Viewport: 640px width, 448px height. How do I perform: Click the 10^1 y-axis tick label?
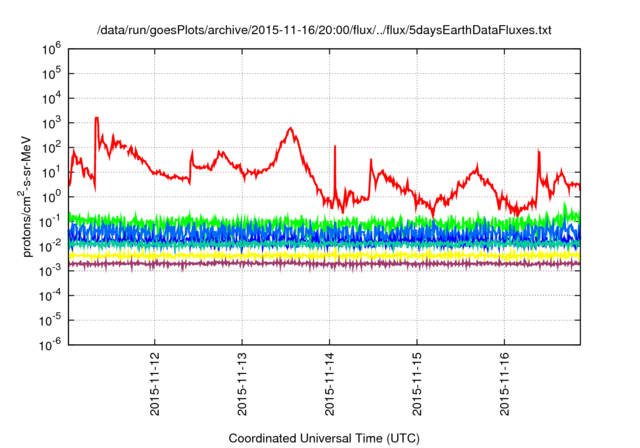click(x=51, y=172)
